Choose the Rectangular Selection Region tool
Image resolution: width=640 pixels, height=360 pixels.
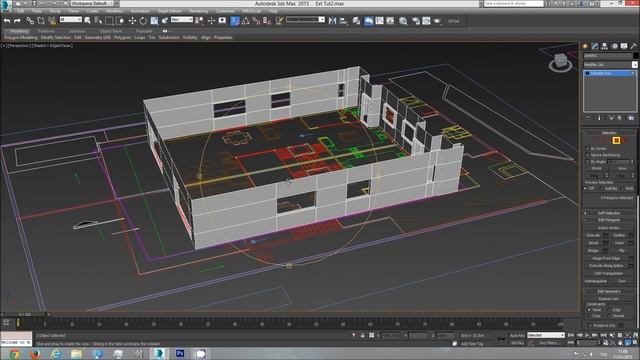(x=109, y=20)
